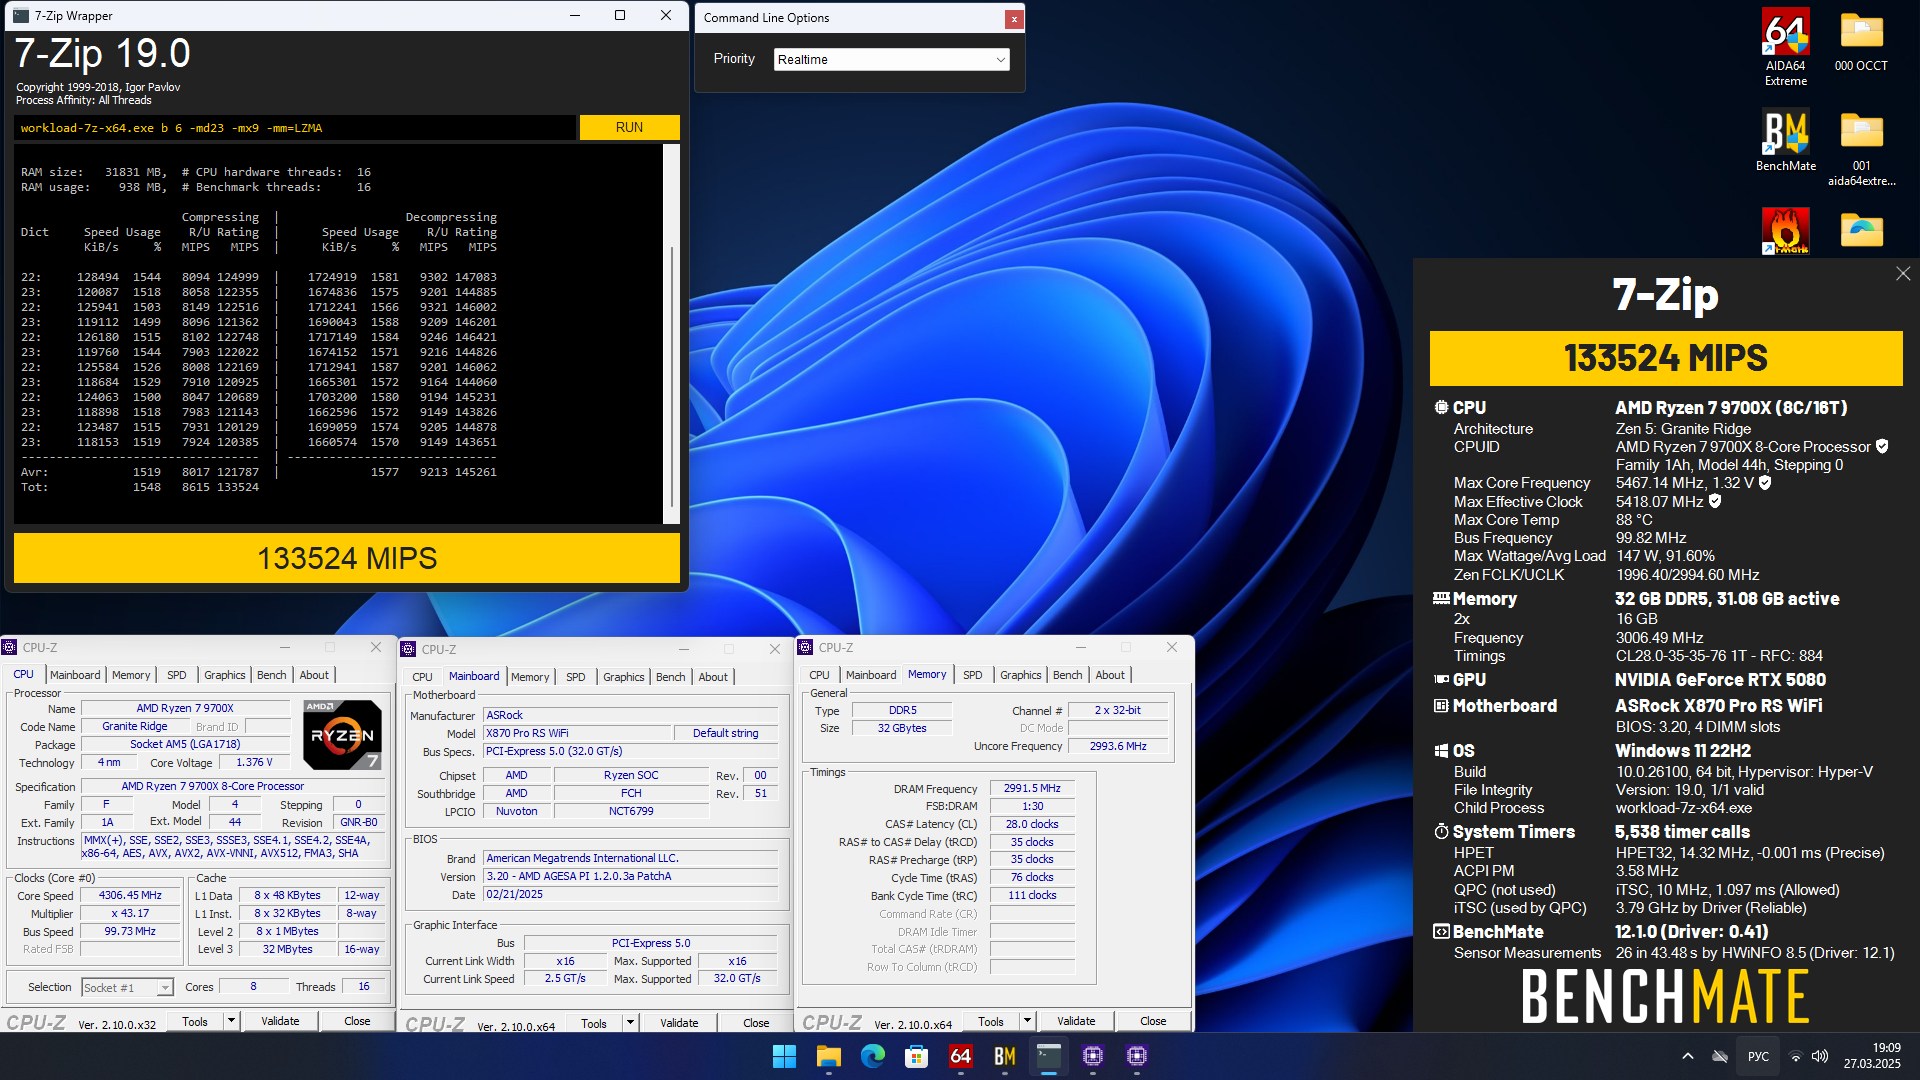Open AIDA64 Extreme desktop shortcut
The width and height of the screenshot is (1920, 1080).
(1785, 47)
